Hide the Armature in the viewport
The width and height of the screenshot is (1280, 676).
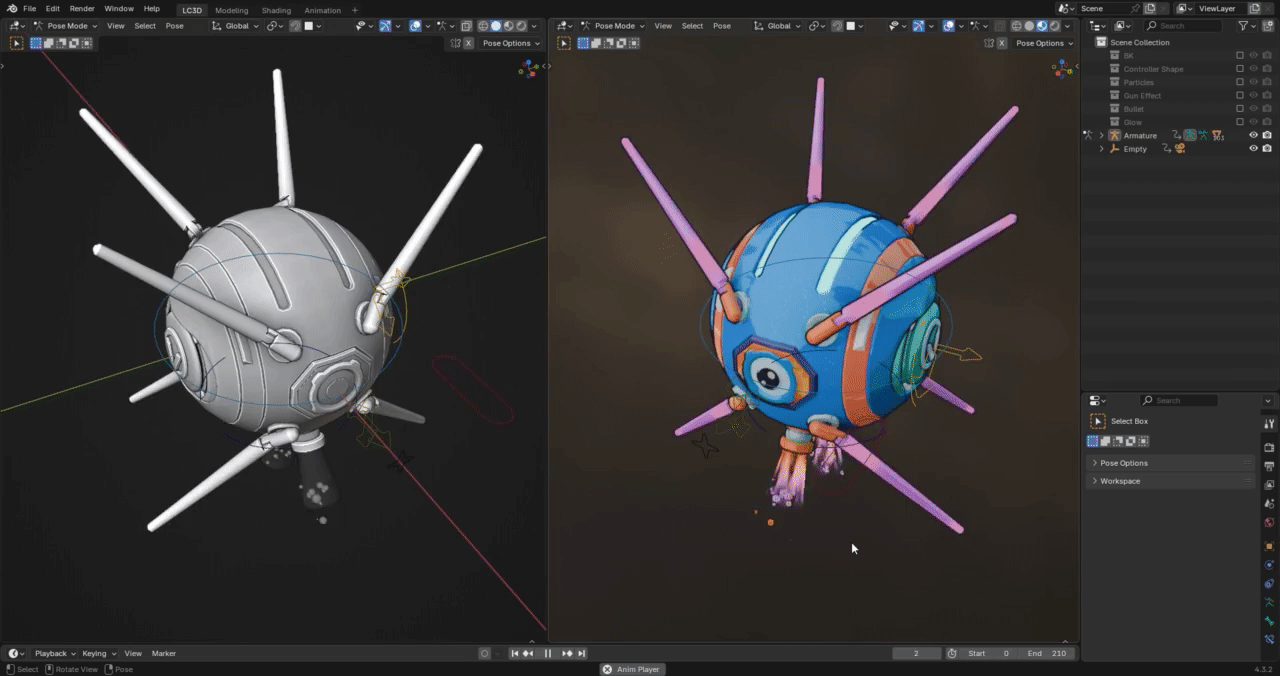point(1253,135)
